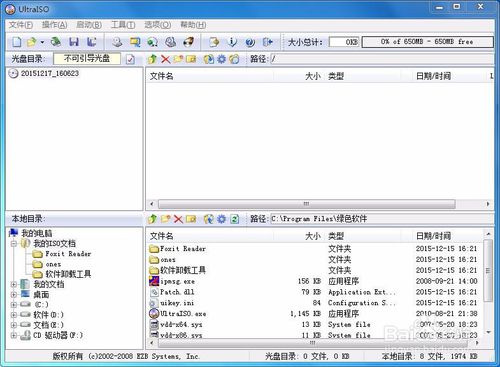Click the Save floppy disk icon
Screen dimensions: 500x367
74,42
